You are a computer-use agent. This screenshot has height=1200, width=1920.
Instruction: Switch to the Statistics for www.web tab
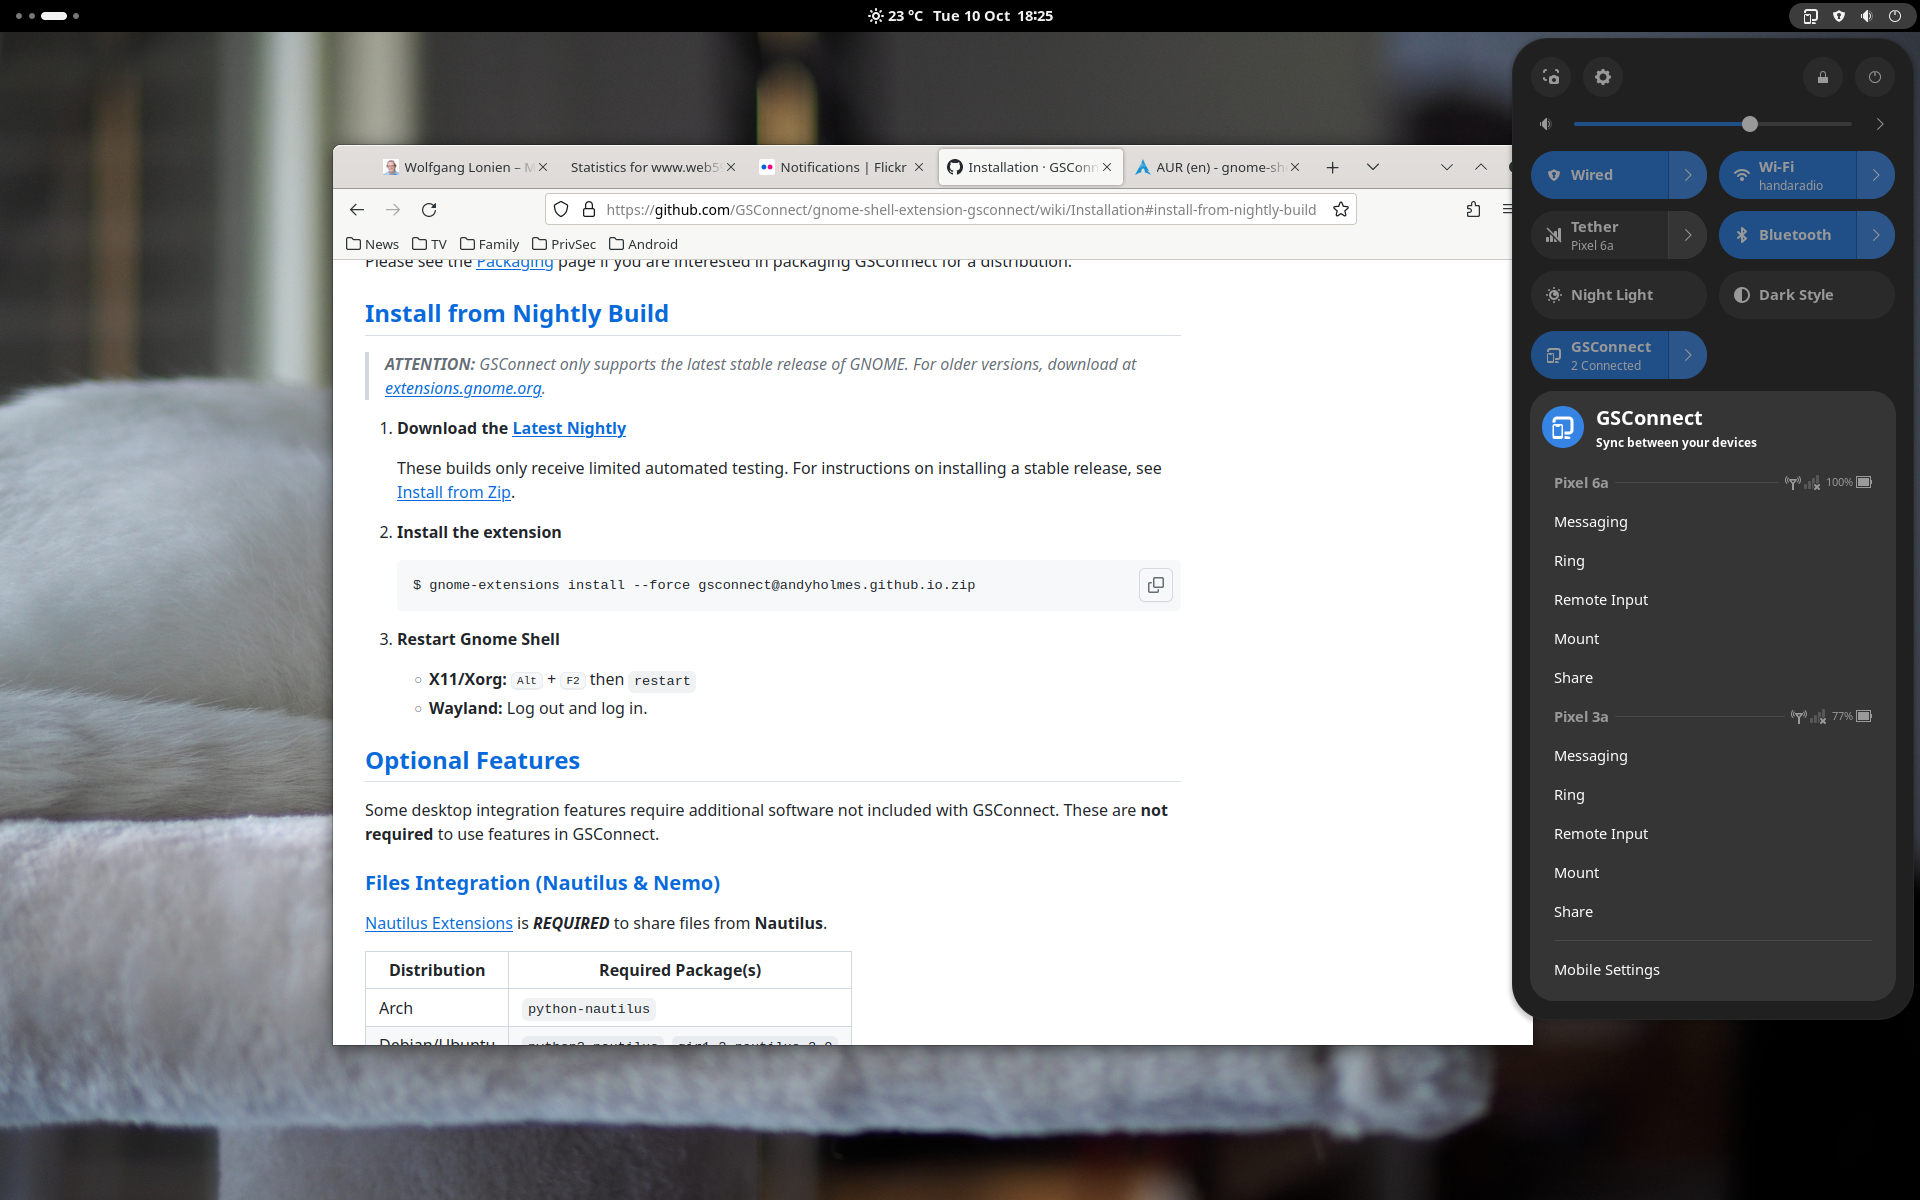(x=644, y=167)
